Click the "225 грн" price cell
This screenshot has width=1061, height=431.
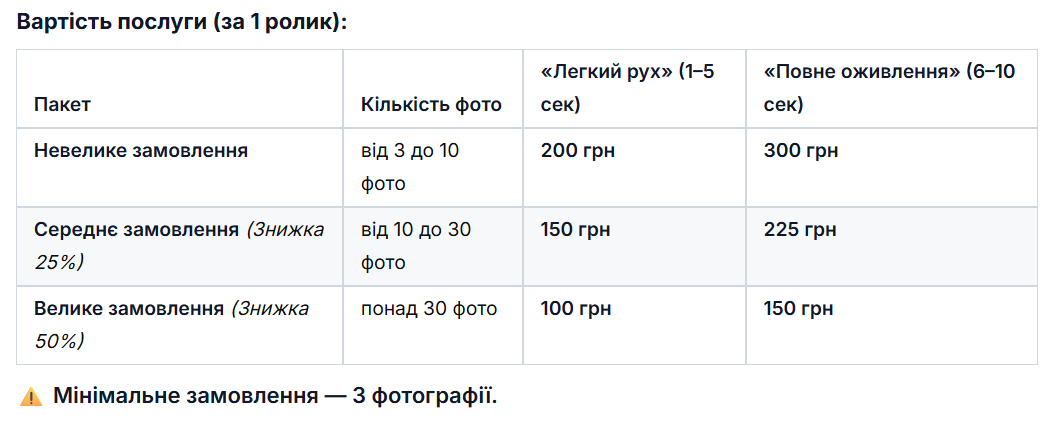tap(799, 230)
